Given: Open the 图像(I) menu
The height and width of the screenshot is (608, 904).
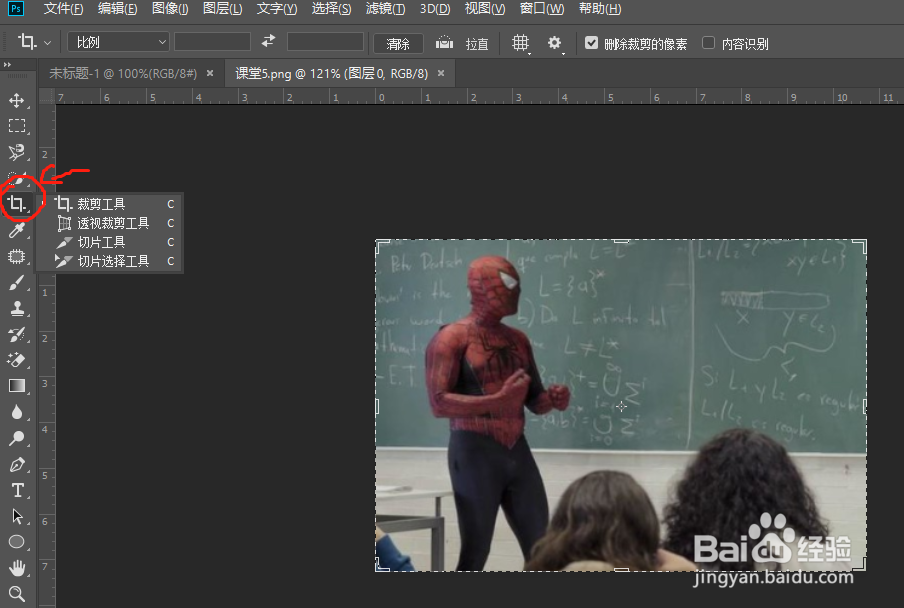Looking at the screenshot, I should click(x=170, y=9).
